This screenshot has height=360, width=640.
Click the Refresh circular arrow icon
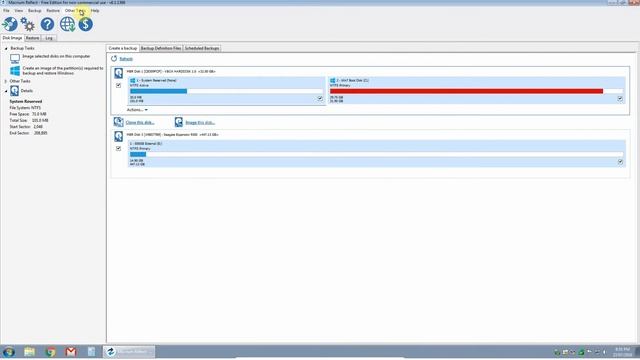(114, 59)
